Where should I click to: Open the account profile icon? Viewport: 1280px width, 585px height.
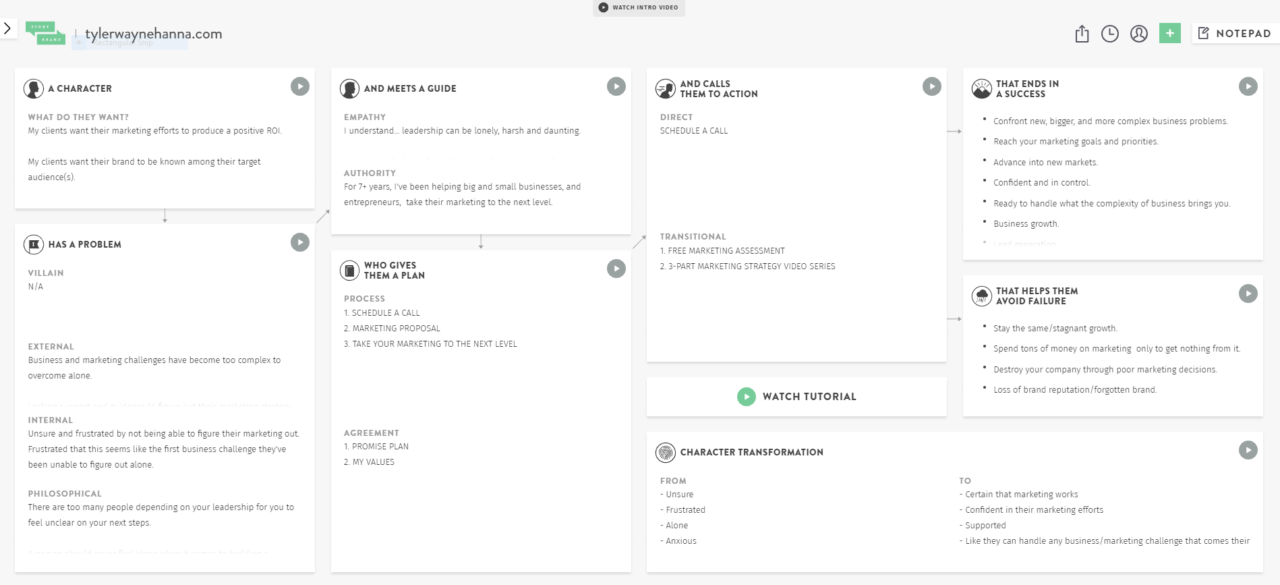(1139, 33)
